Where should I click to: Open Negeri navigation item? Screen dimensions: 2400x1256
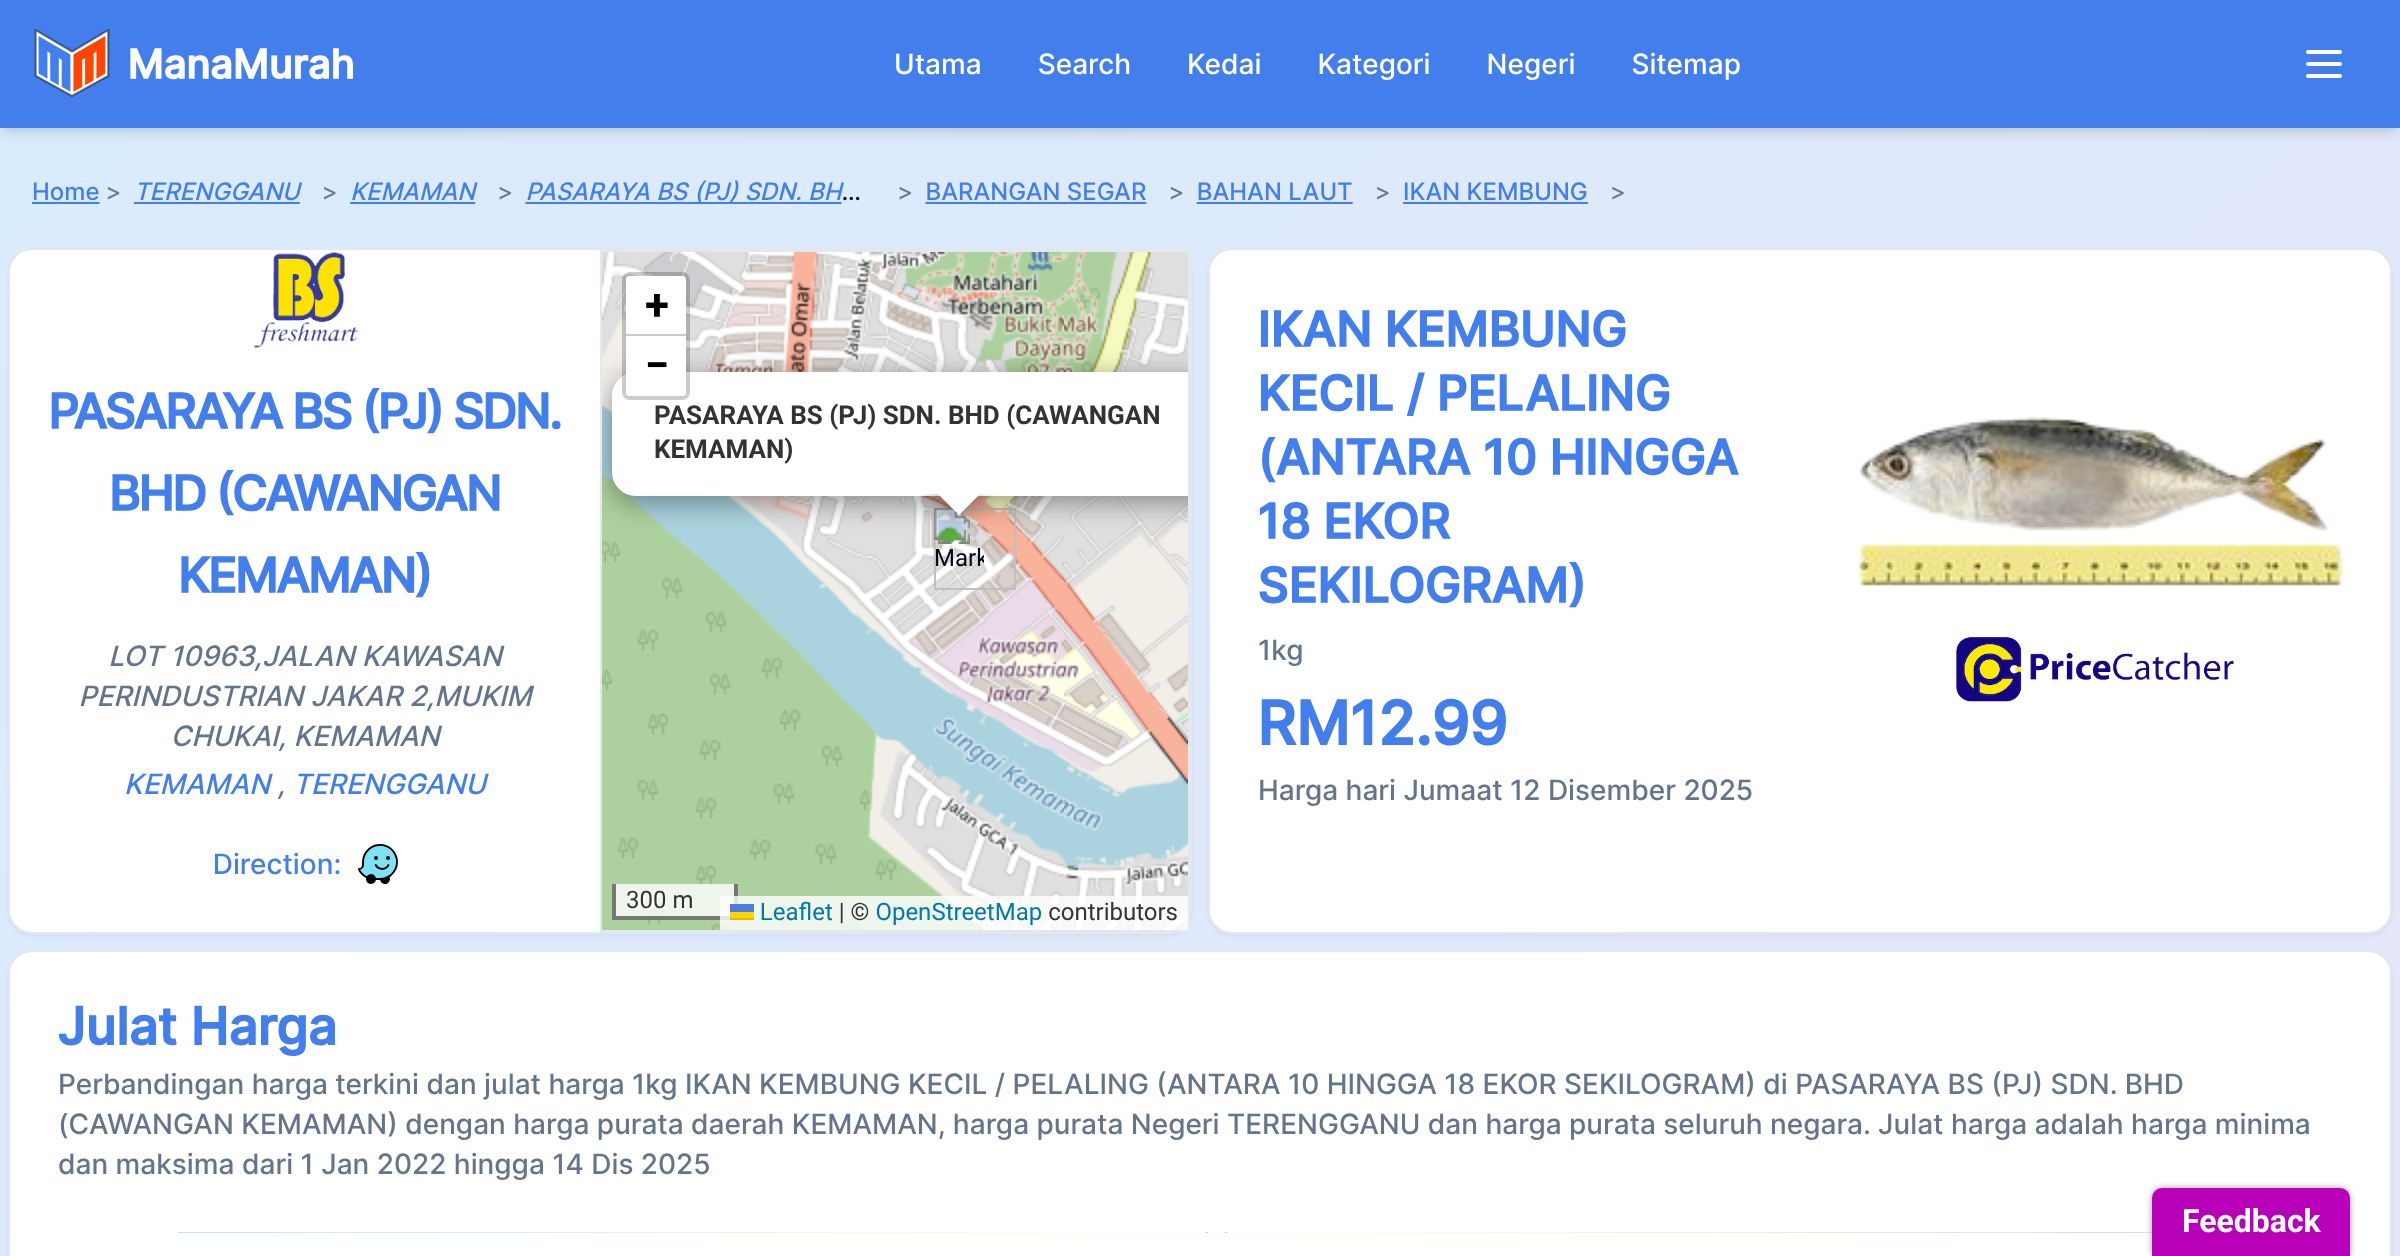point(1530,64)
